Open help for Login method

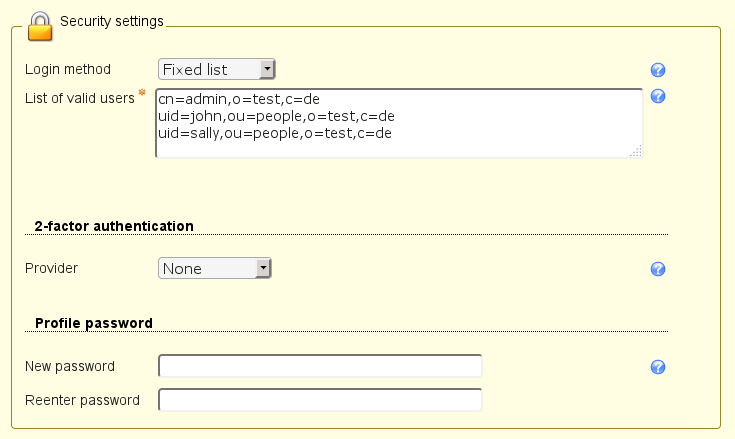(x=658, y=70)
